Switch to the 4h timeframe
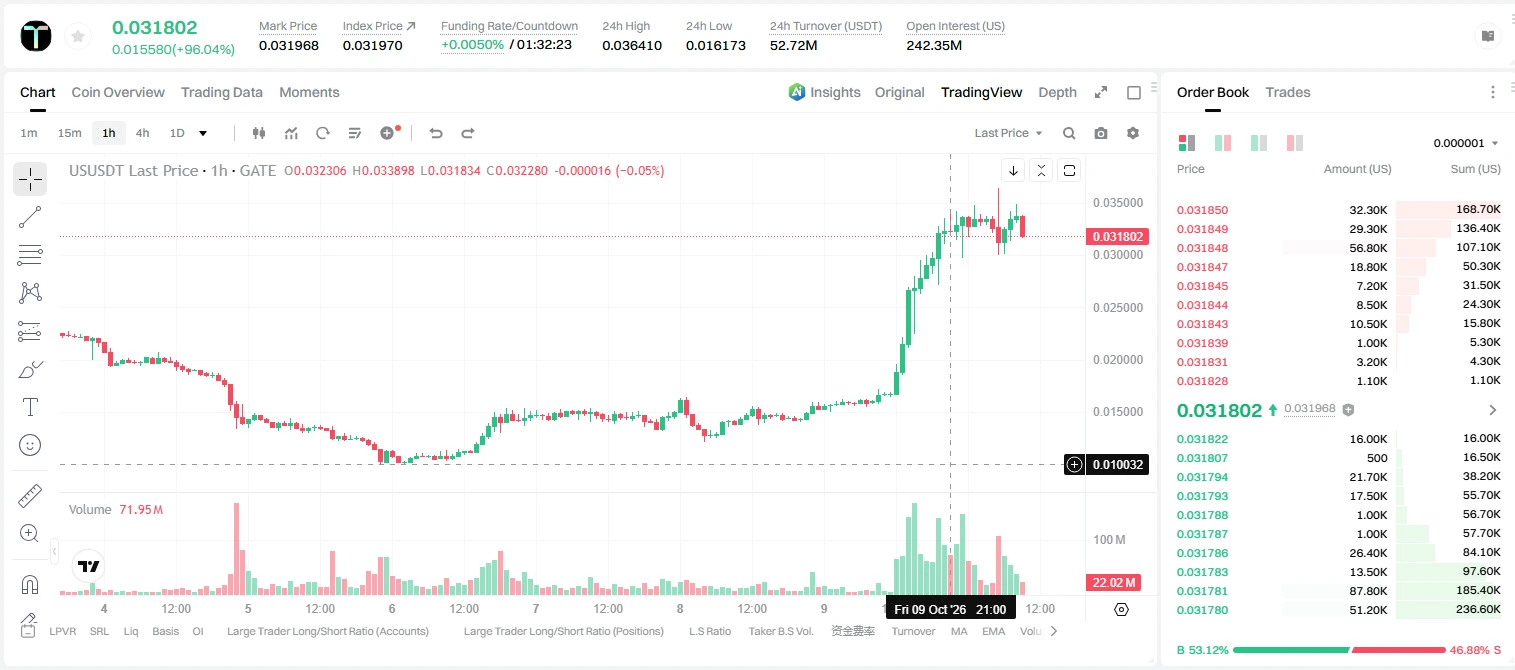 pos(142,133)
